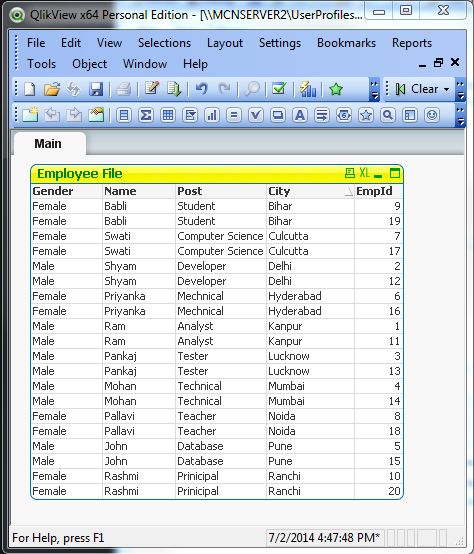The width and height of the screenshot is (474, 554).
Task: Open the Window menu
Action: [145, 64]
